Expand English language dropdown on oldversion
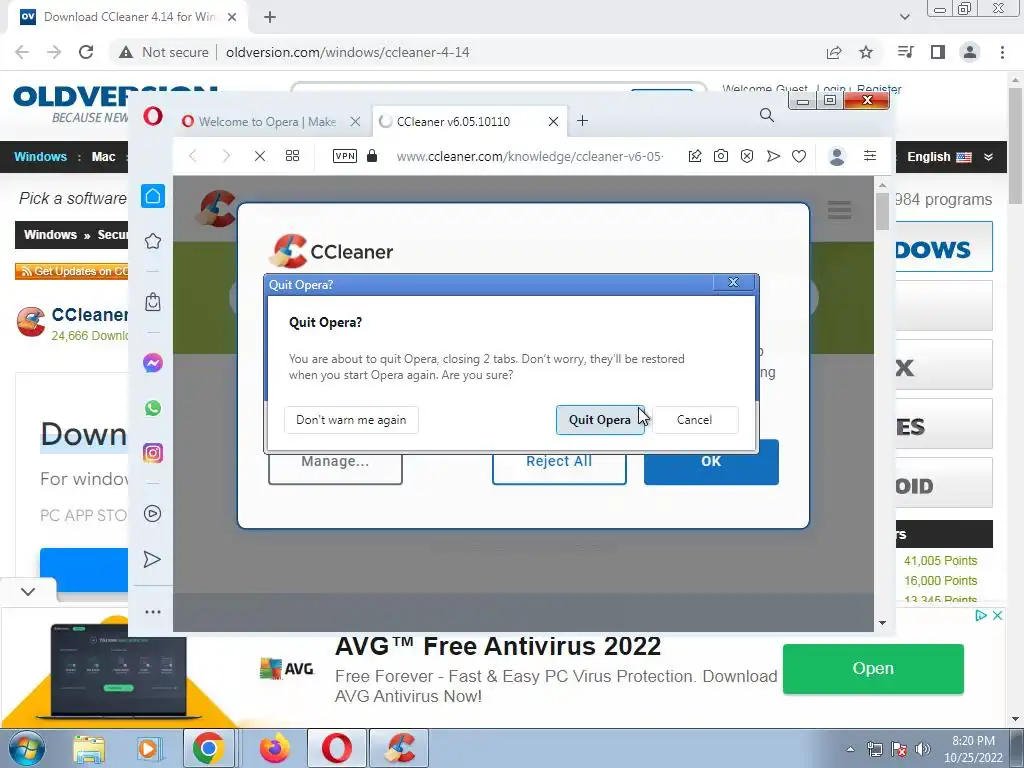The image size is (1024, 768). click(x=950, y=157)
